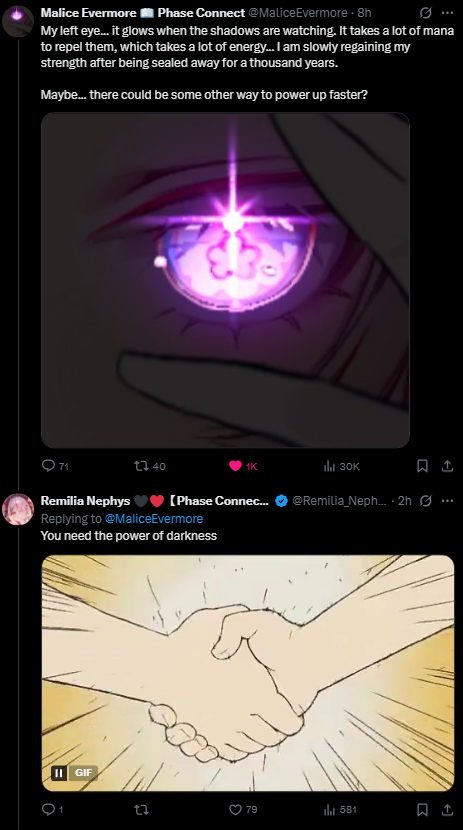Share Malice Evermore's tweet
The width and height of the screenshot is (463, 830).
[447, 466]
